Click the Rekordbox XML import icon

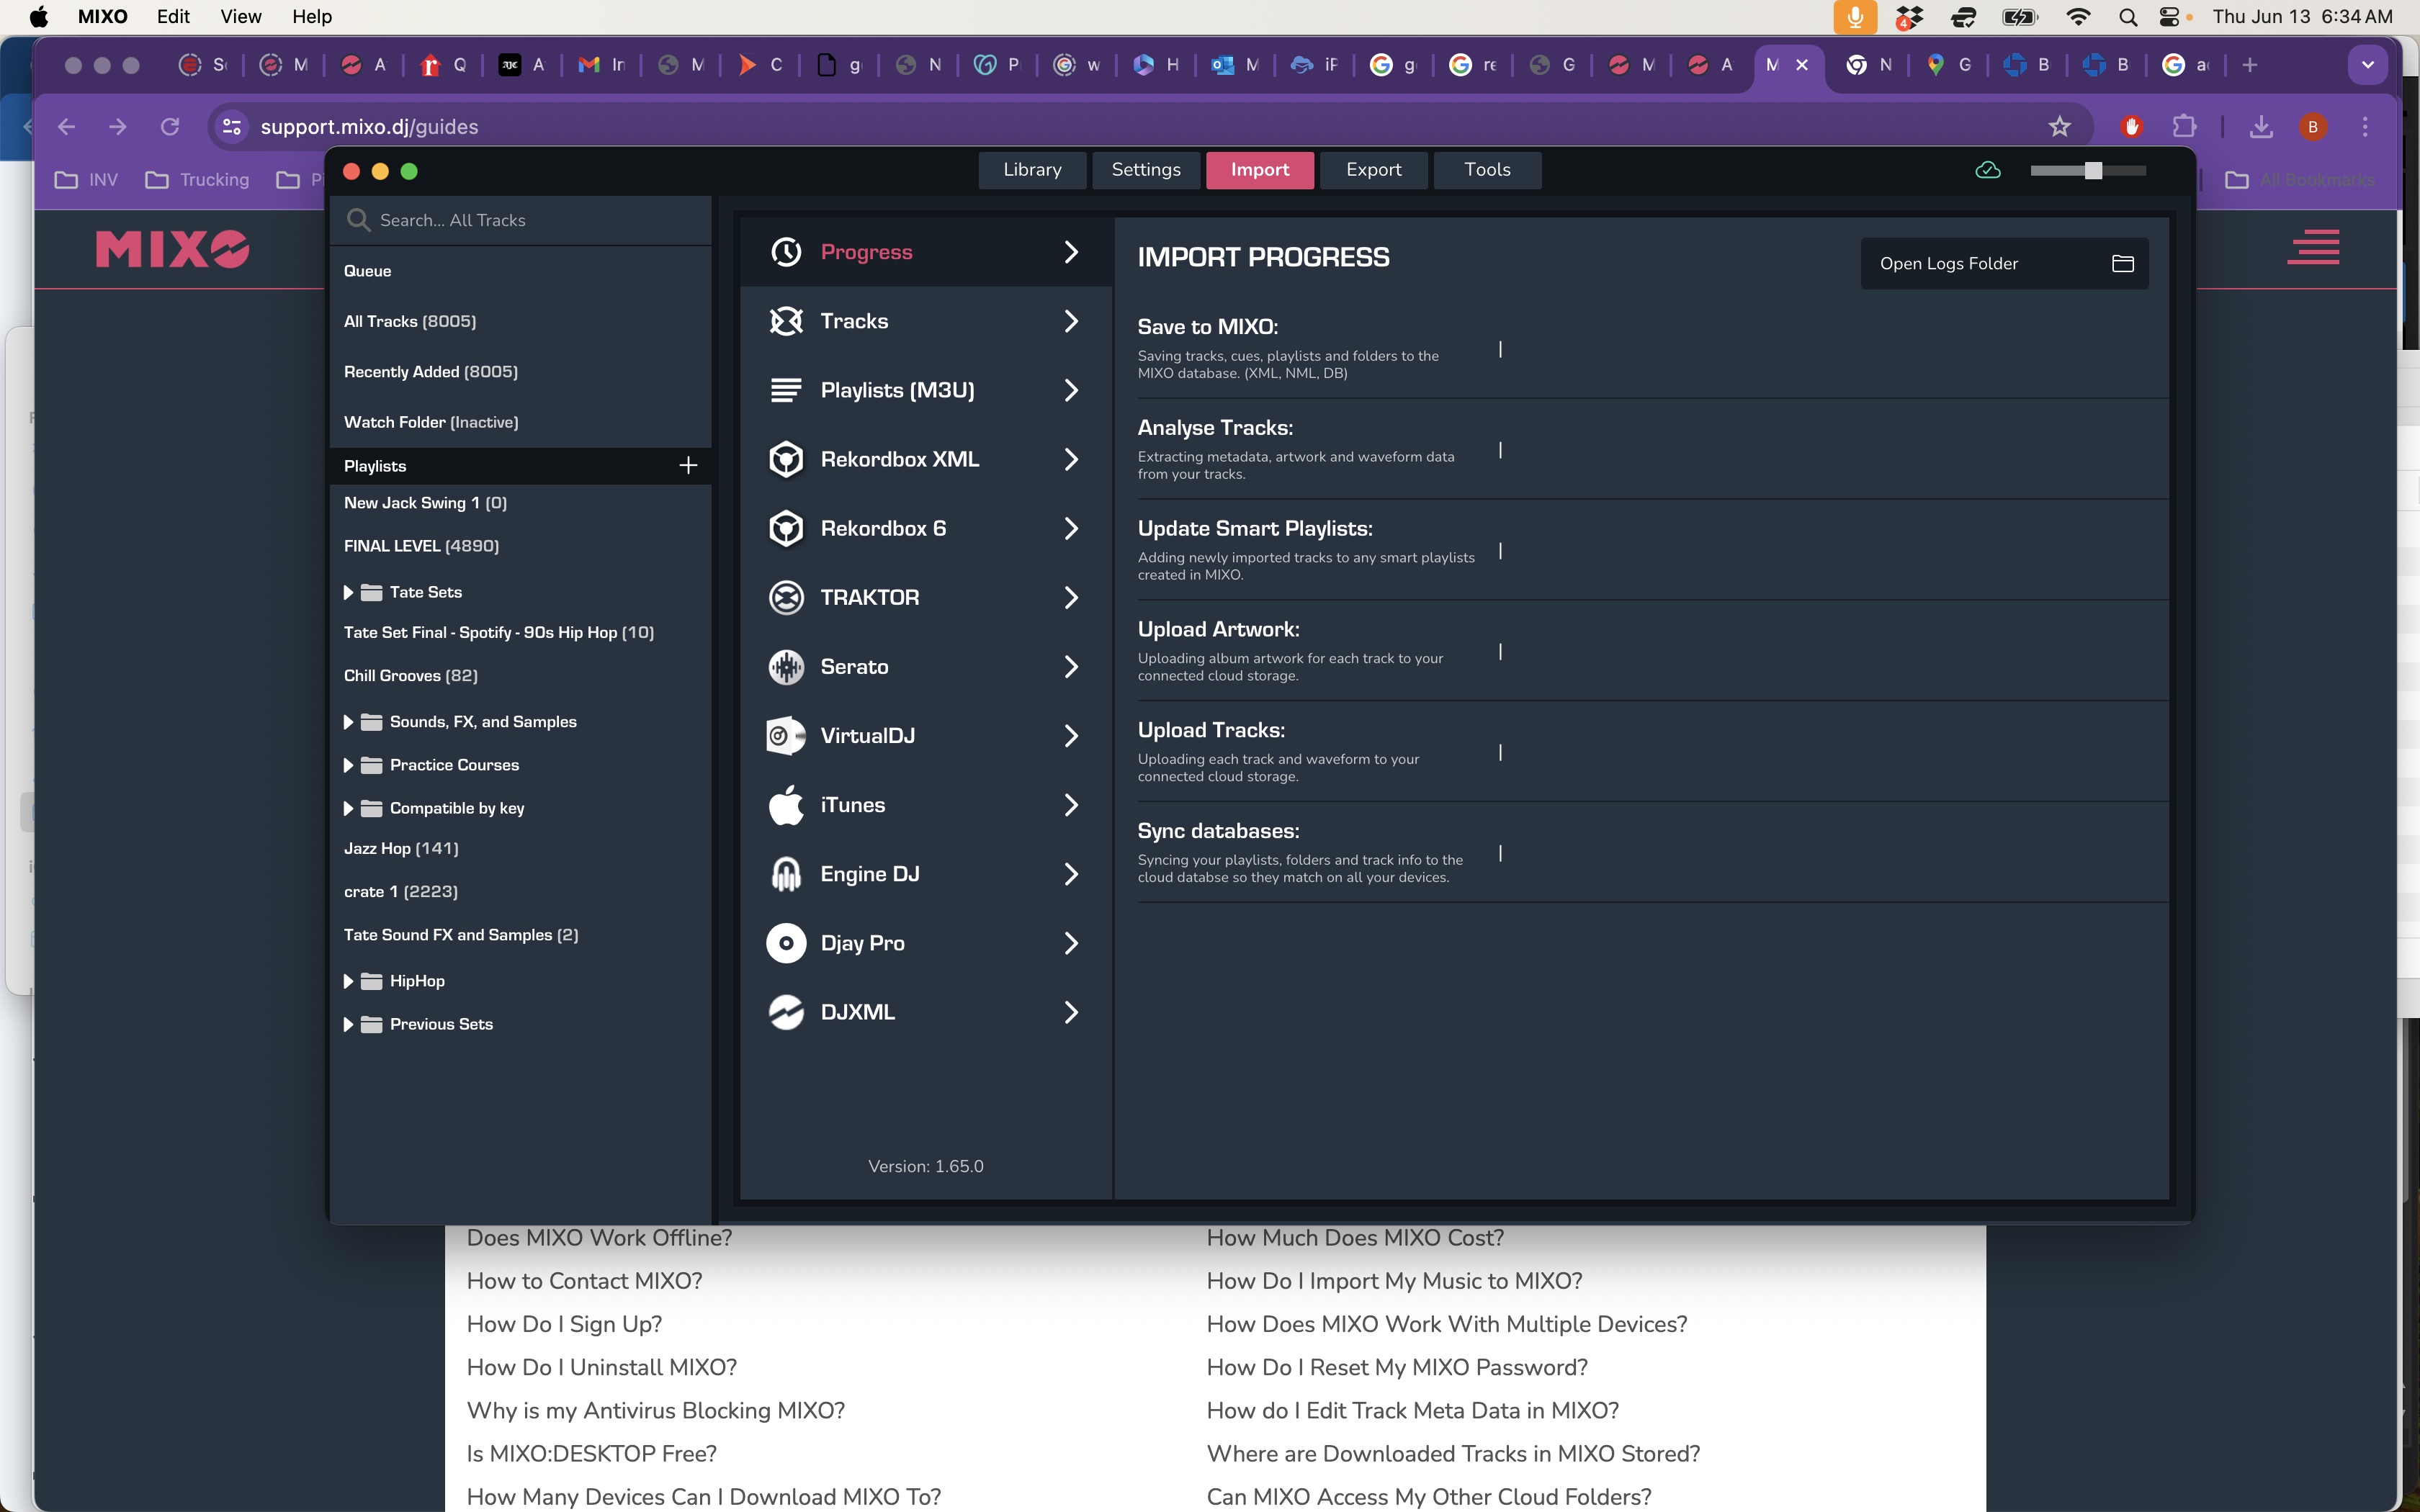pyautogui.click(x=786, y=459)
